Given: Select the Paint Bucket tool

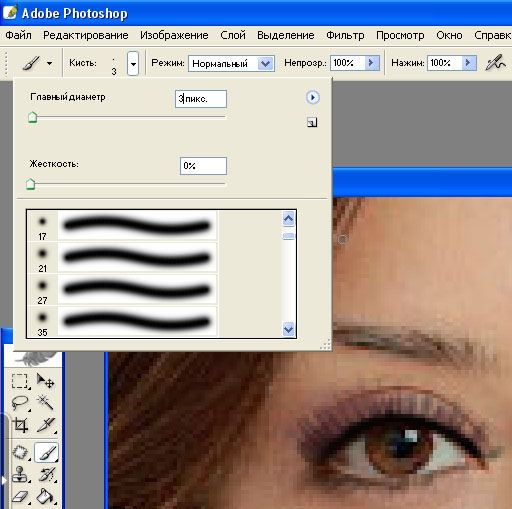Looking at the screenshot, I should click(46, 497).
